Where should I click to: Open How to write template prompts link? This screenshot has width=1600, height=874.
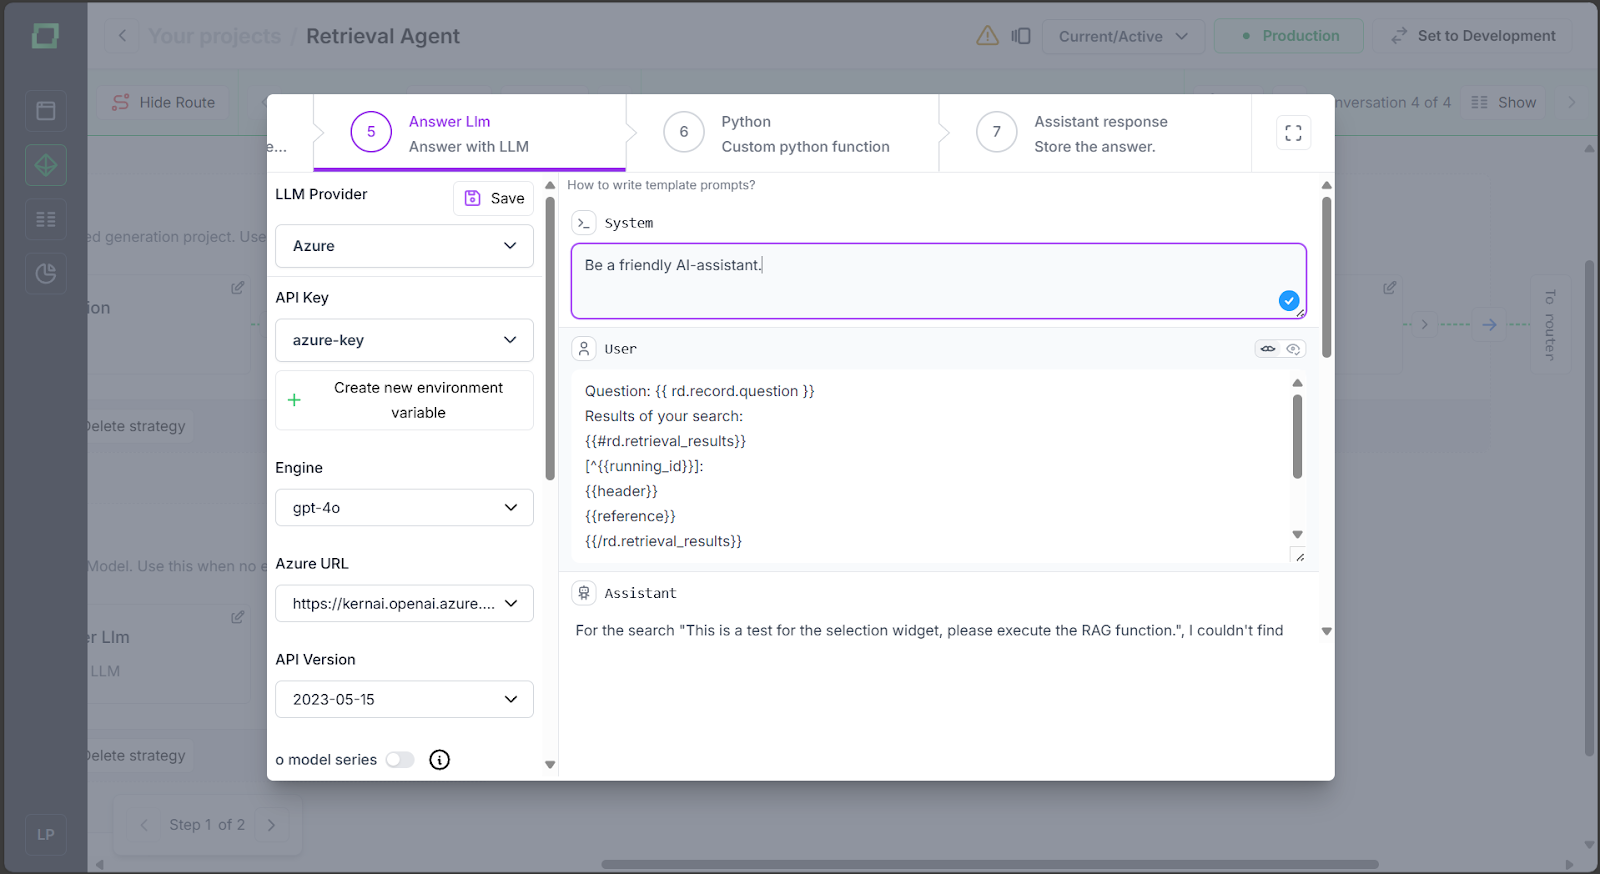point(661,185)
